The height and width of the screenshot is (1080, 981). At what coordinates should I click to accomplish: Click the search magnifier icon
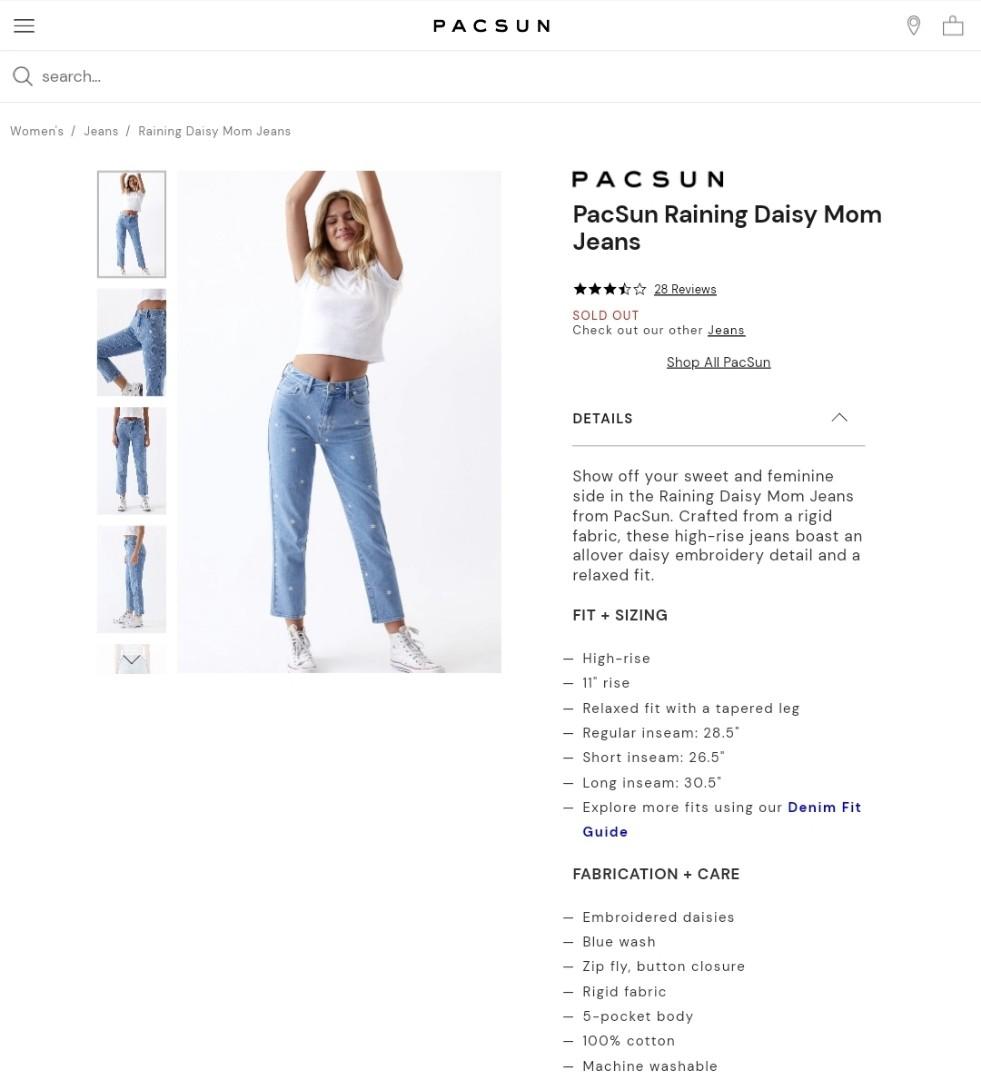pos(22,76)
